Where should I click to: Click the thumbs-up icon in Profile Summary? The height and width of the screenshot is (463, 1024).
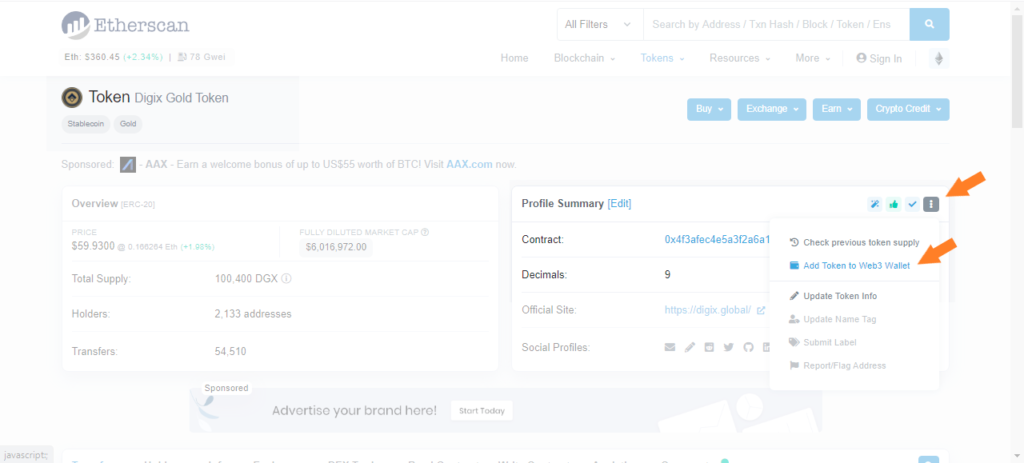pos(893,204)
